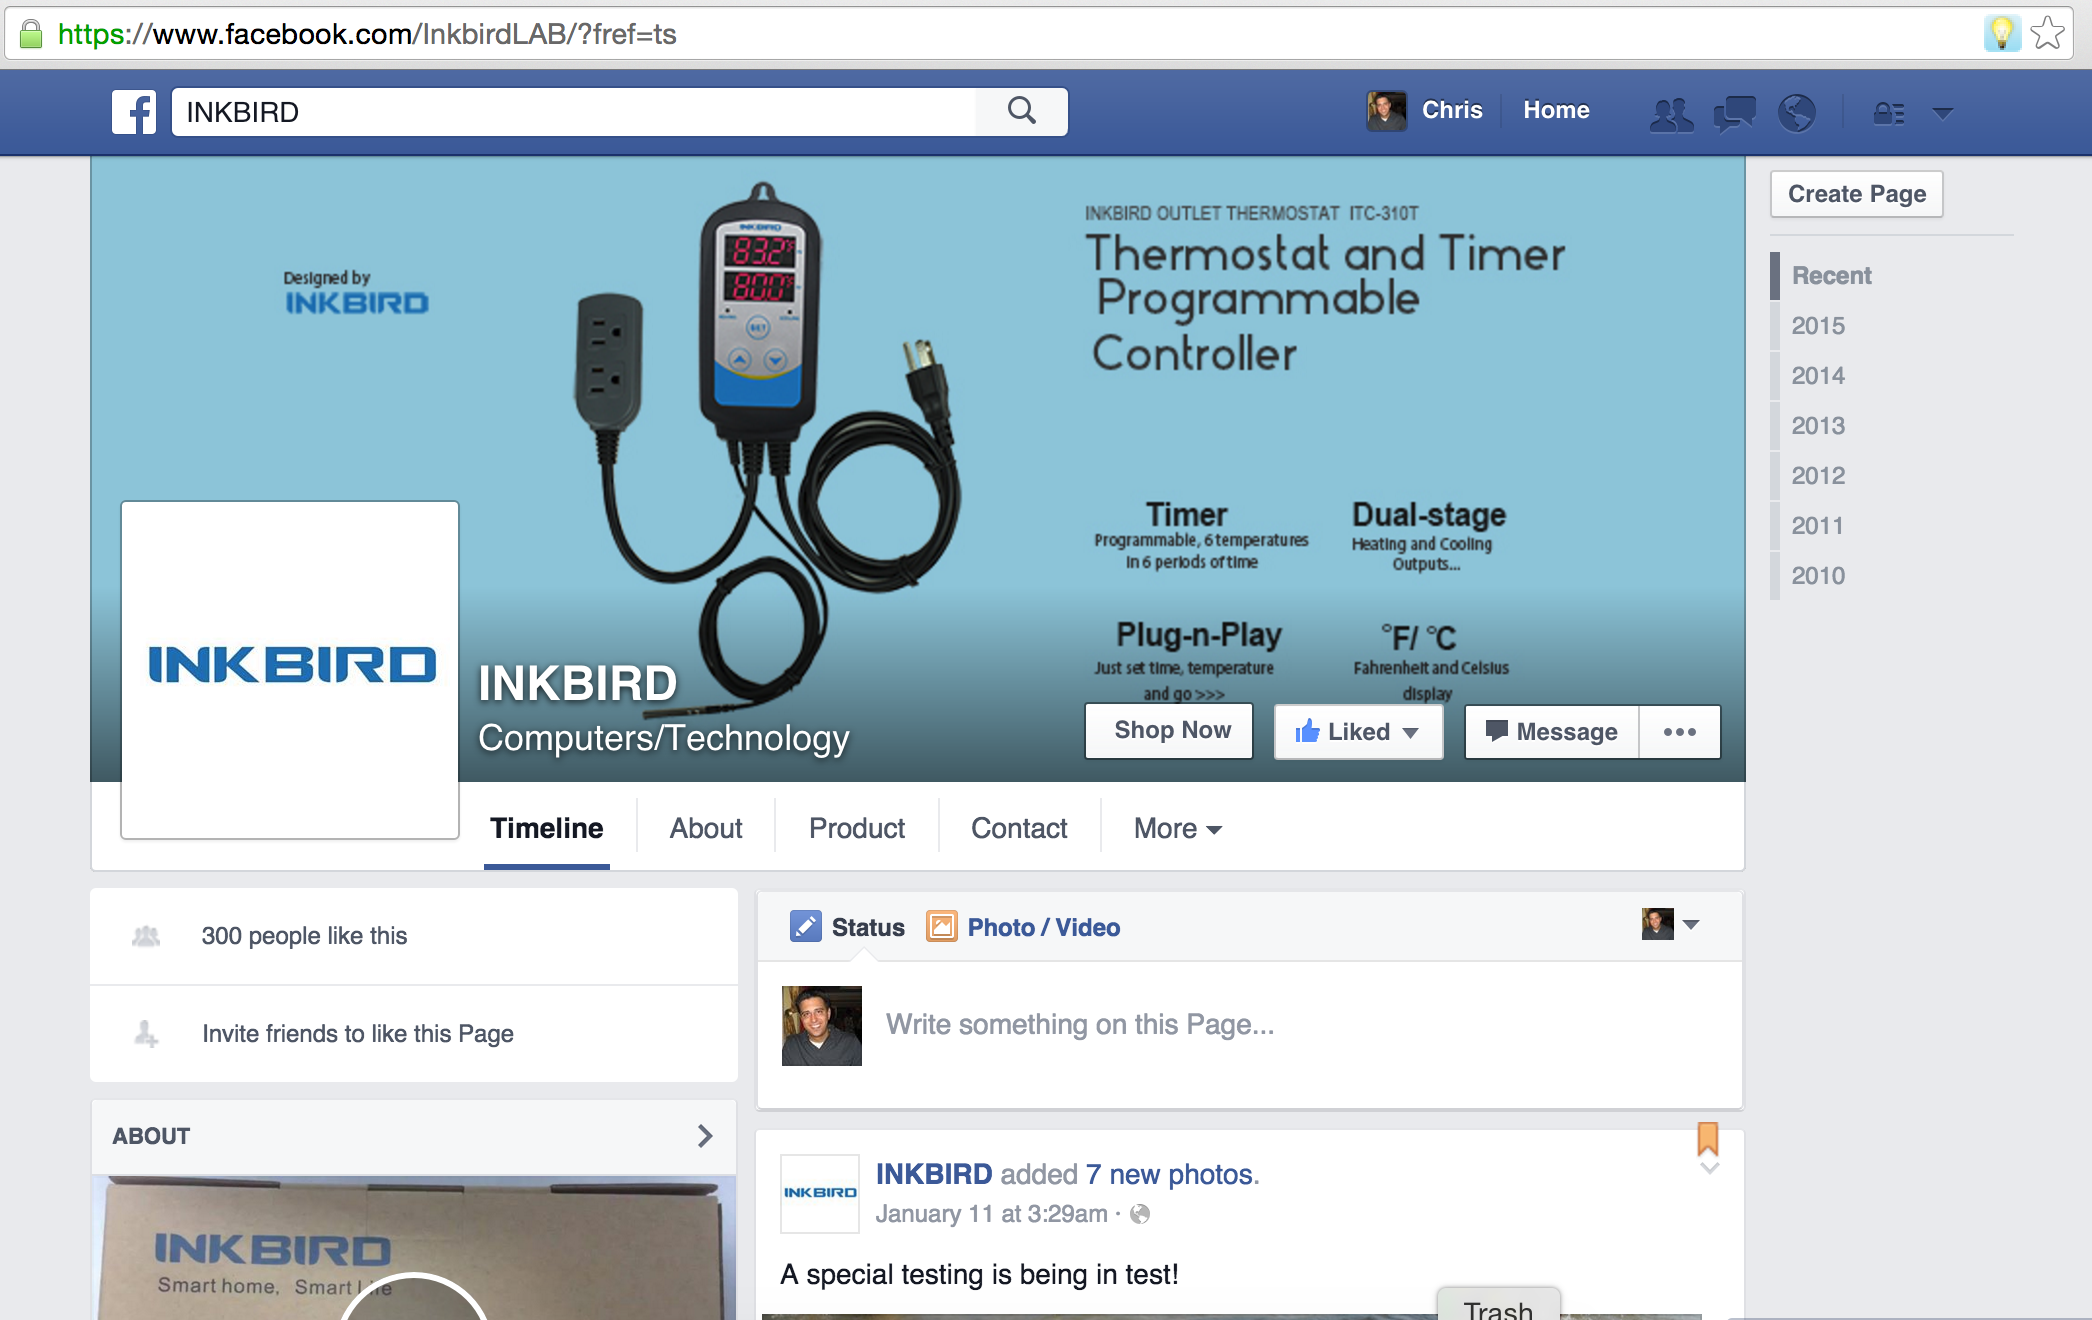Image resolution: width=2092 pixels, height=1320 pixels.
Task: Click the INKBIRD page profile picture
Action: point(290,670)
